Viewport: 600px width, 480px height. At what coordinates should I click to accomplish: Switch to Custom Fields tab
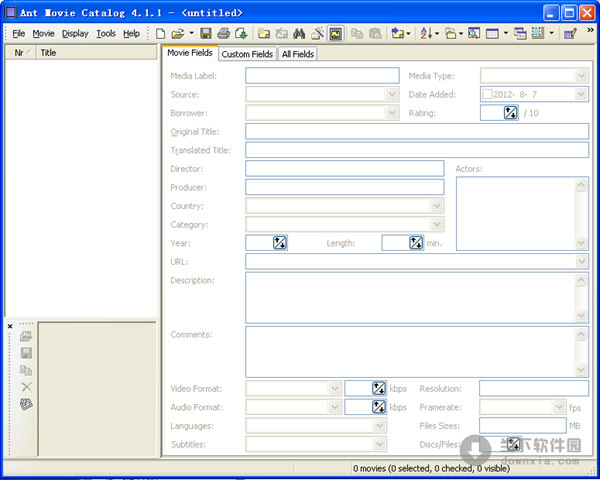247,54
